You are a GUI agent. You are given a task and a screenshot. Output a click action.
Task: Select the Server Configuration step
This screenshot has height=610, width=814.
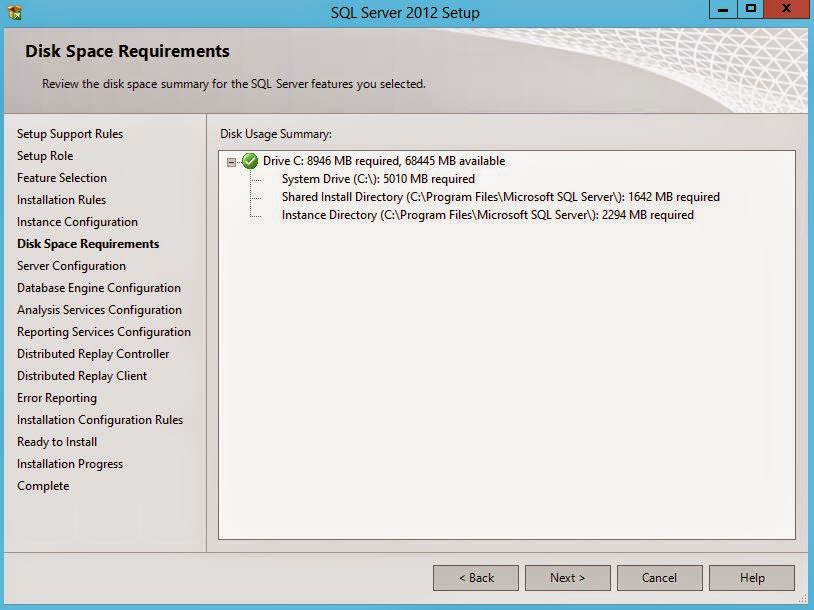[71, 266]
